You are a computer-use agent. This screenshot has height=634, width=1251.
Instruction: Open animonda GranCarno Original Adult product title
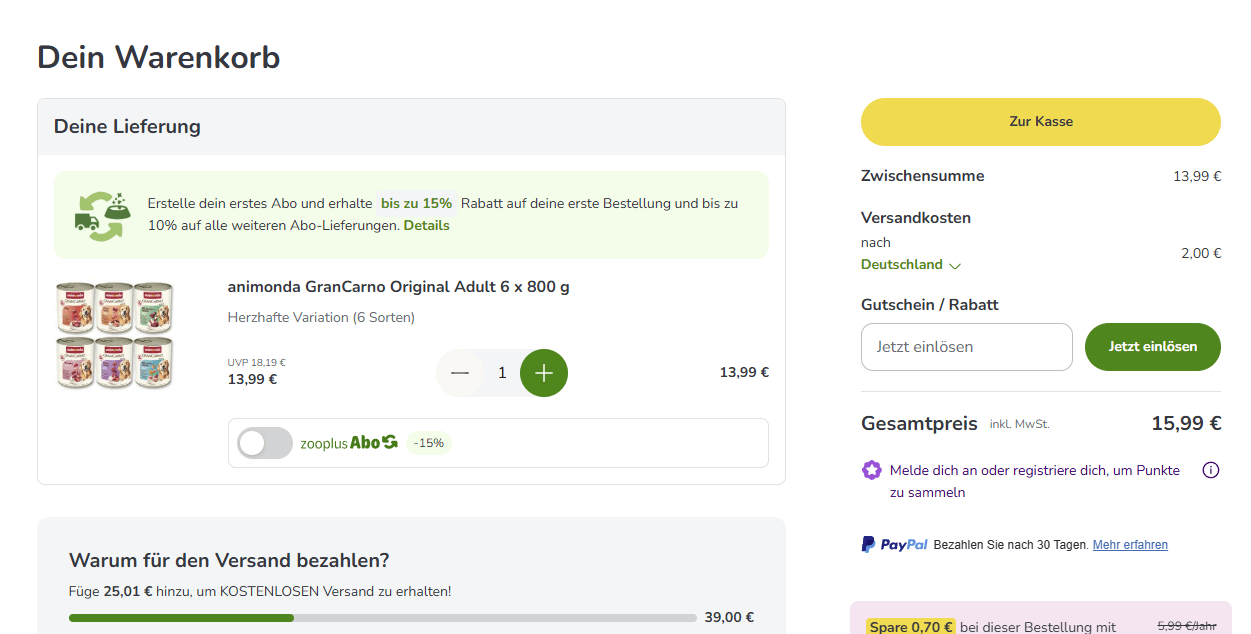tap(399, 287)
